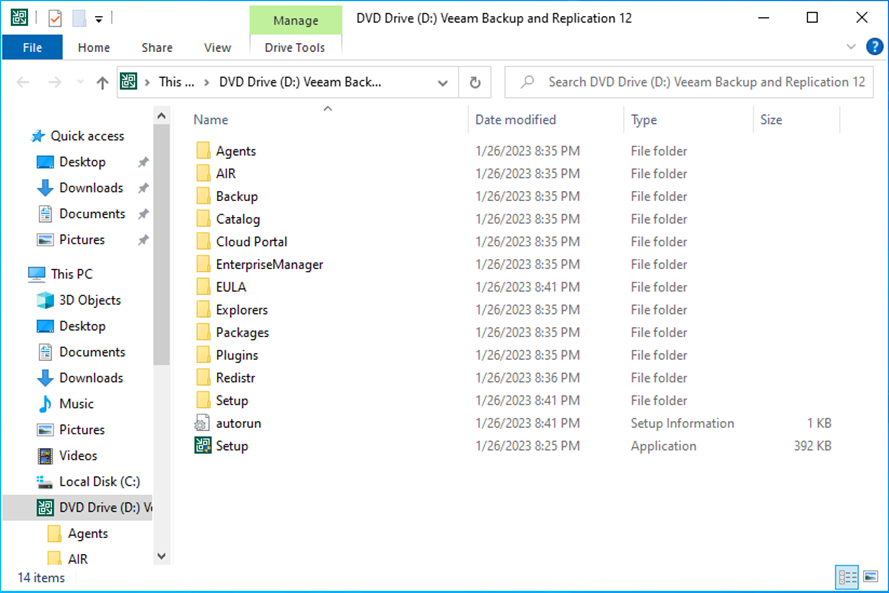Open the File menu
The height and width of the screenshot is (593, 889).
pos(32,48)
